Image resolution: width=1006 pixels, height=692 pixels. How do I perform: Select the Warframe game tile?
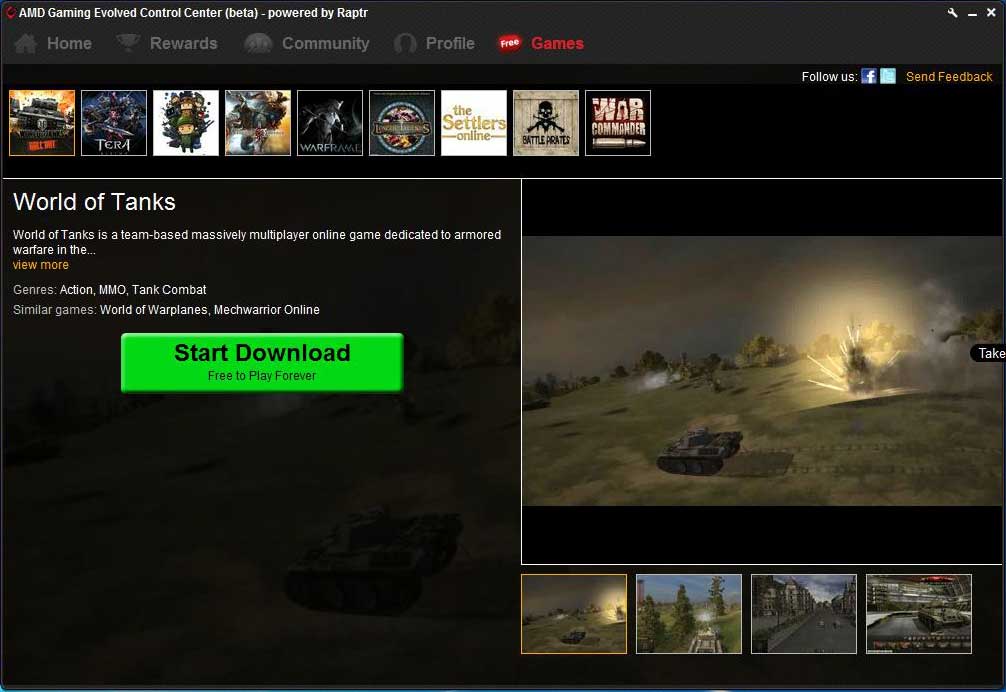[x=330, y=122]
